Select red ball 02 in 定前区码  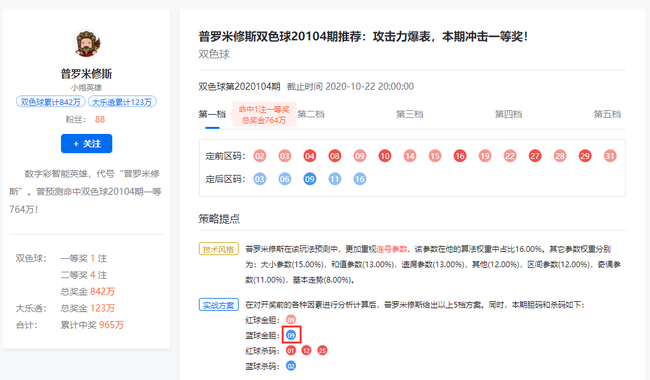click(260, 156)
